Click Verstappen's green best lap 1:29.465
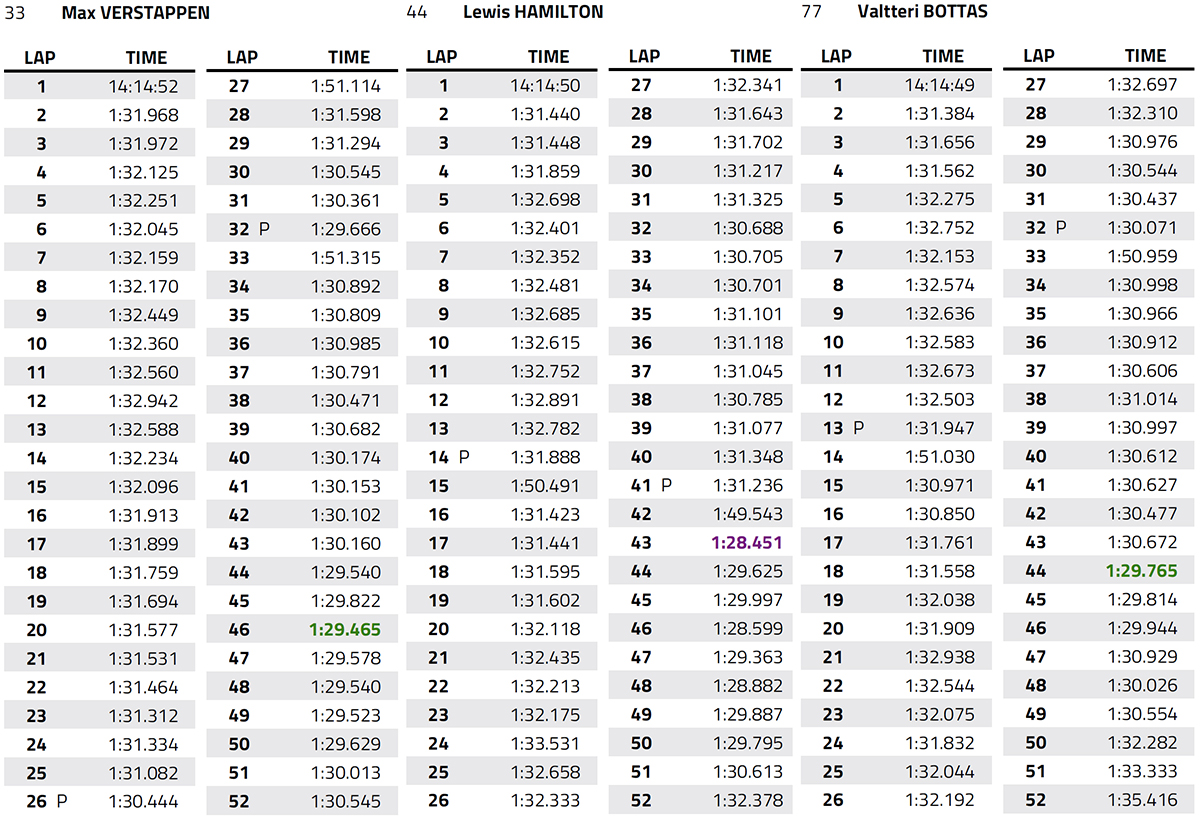This screenshot has width=1200, height=833. (x=346, y=631)
